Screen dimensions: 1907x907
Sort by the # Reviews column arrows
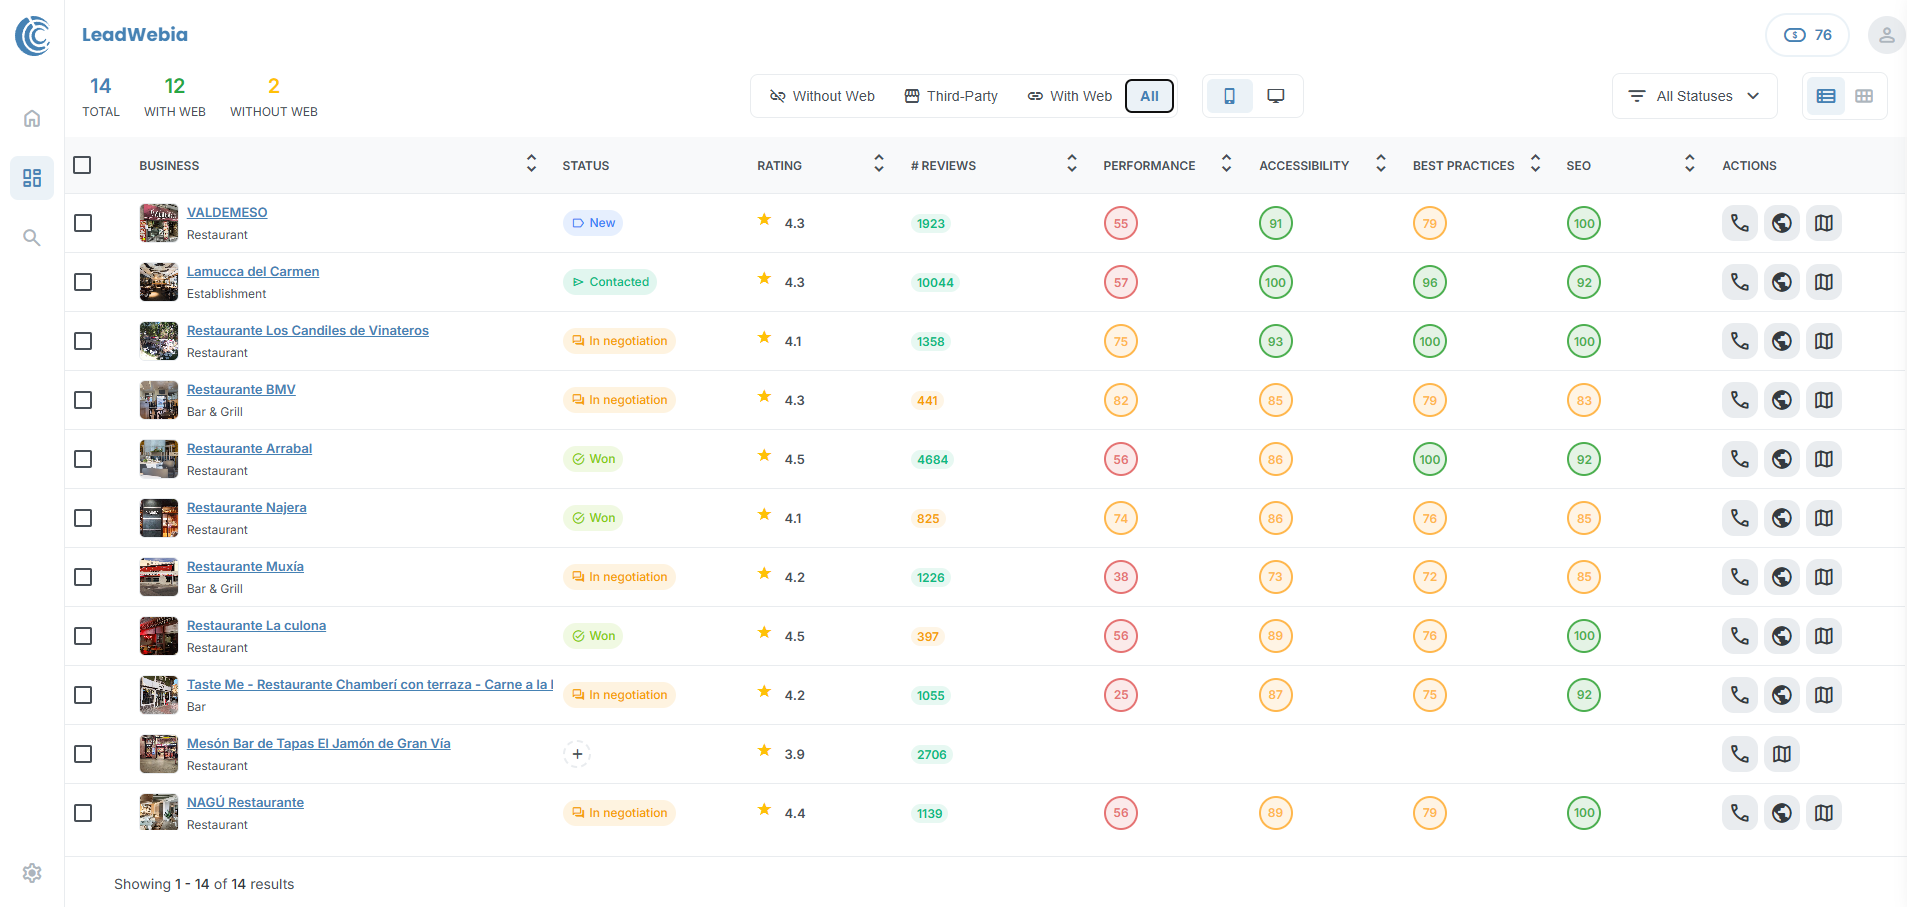[x=1072, y=163]
